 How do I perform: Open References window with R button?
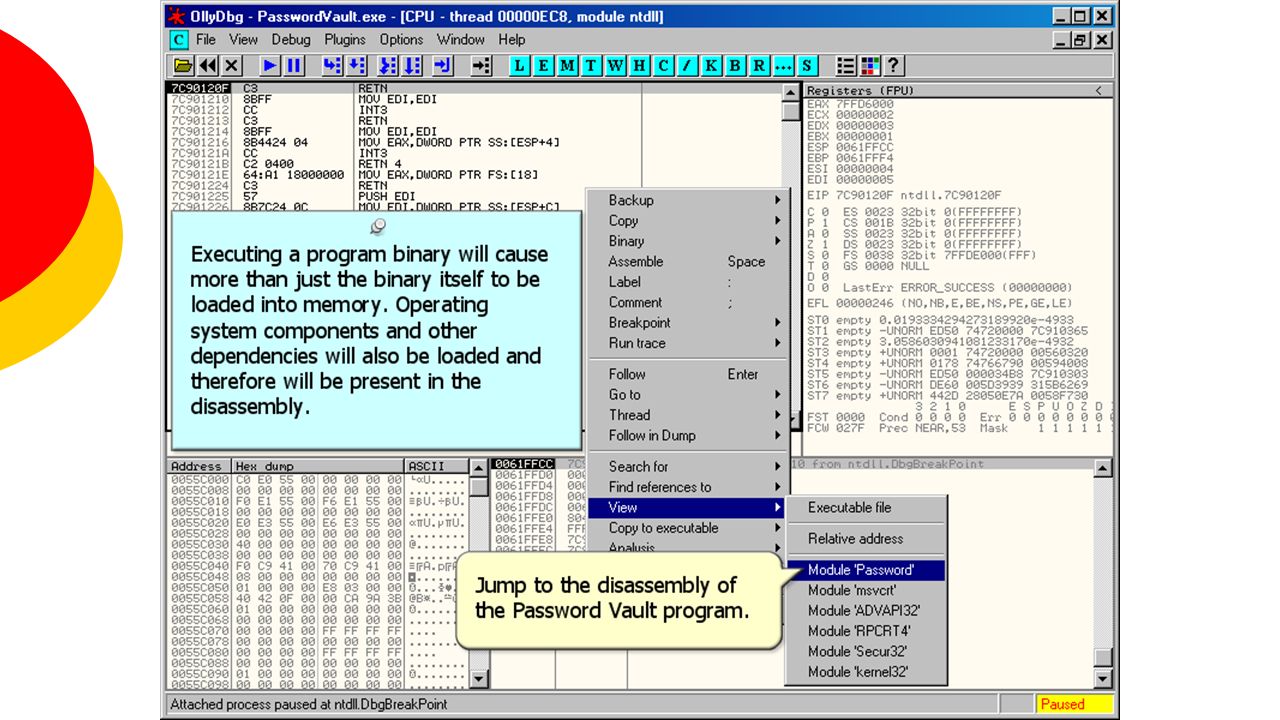[759, 65]
